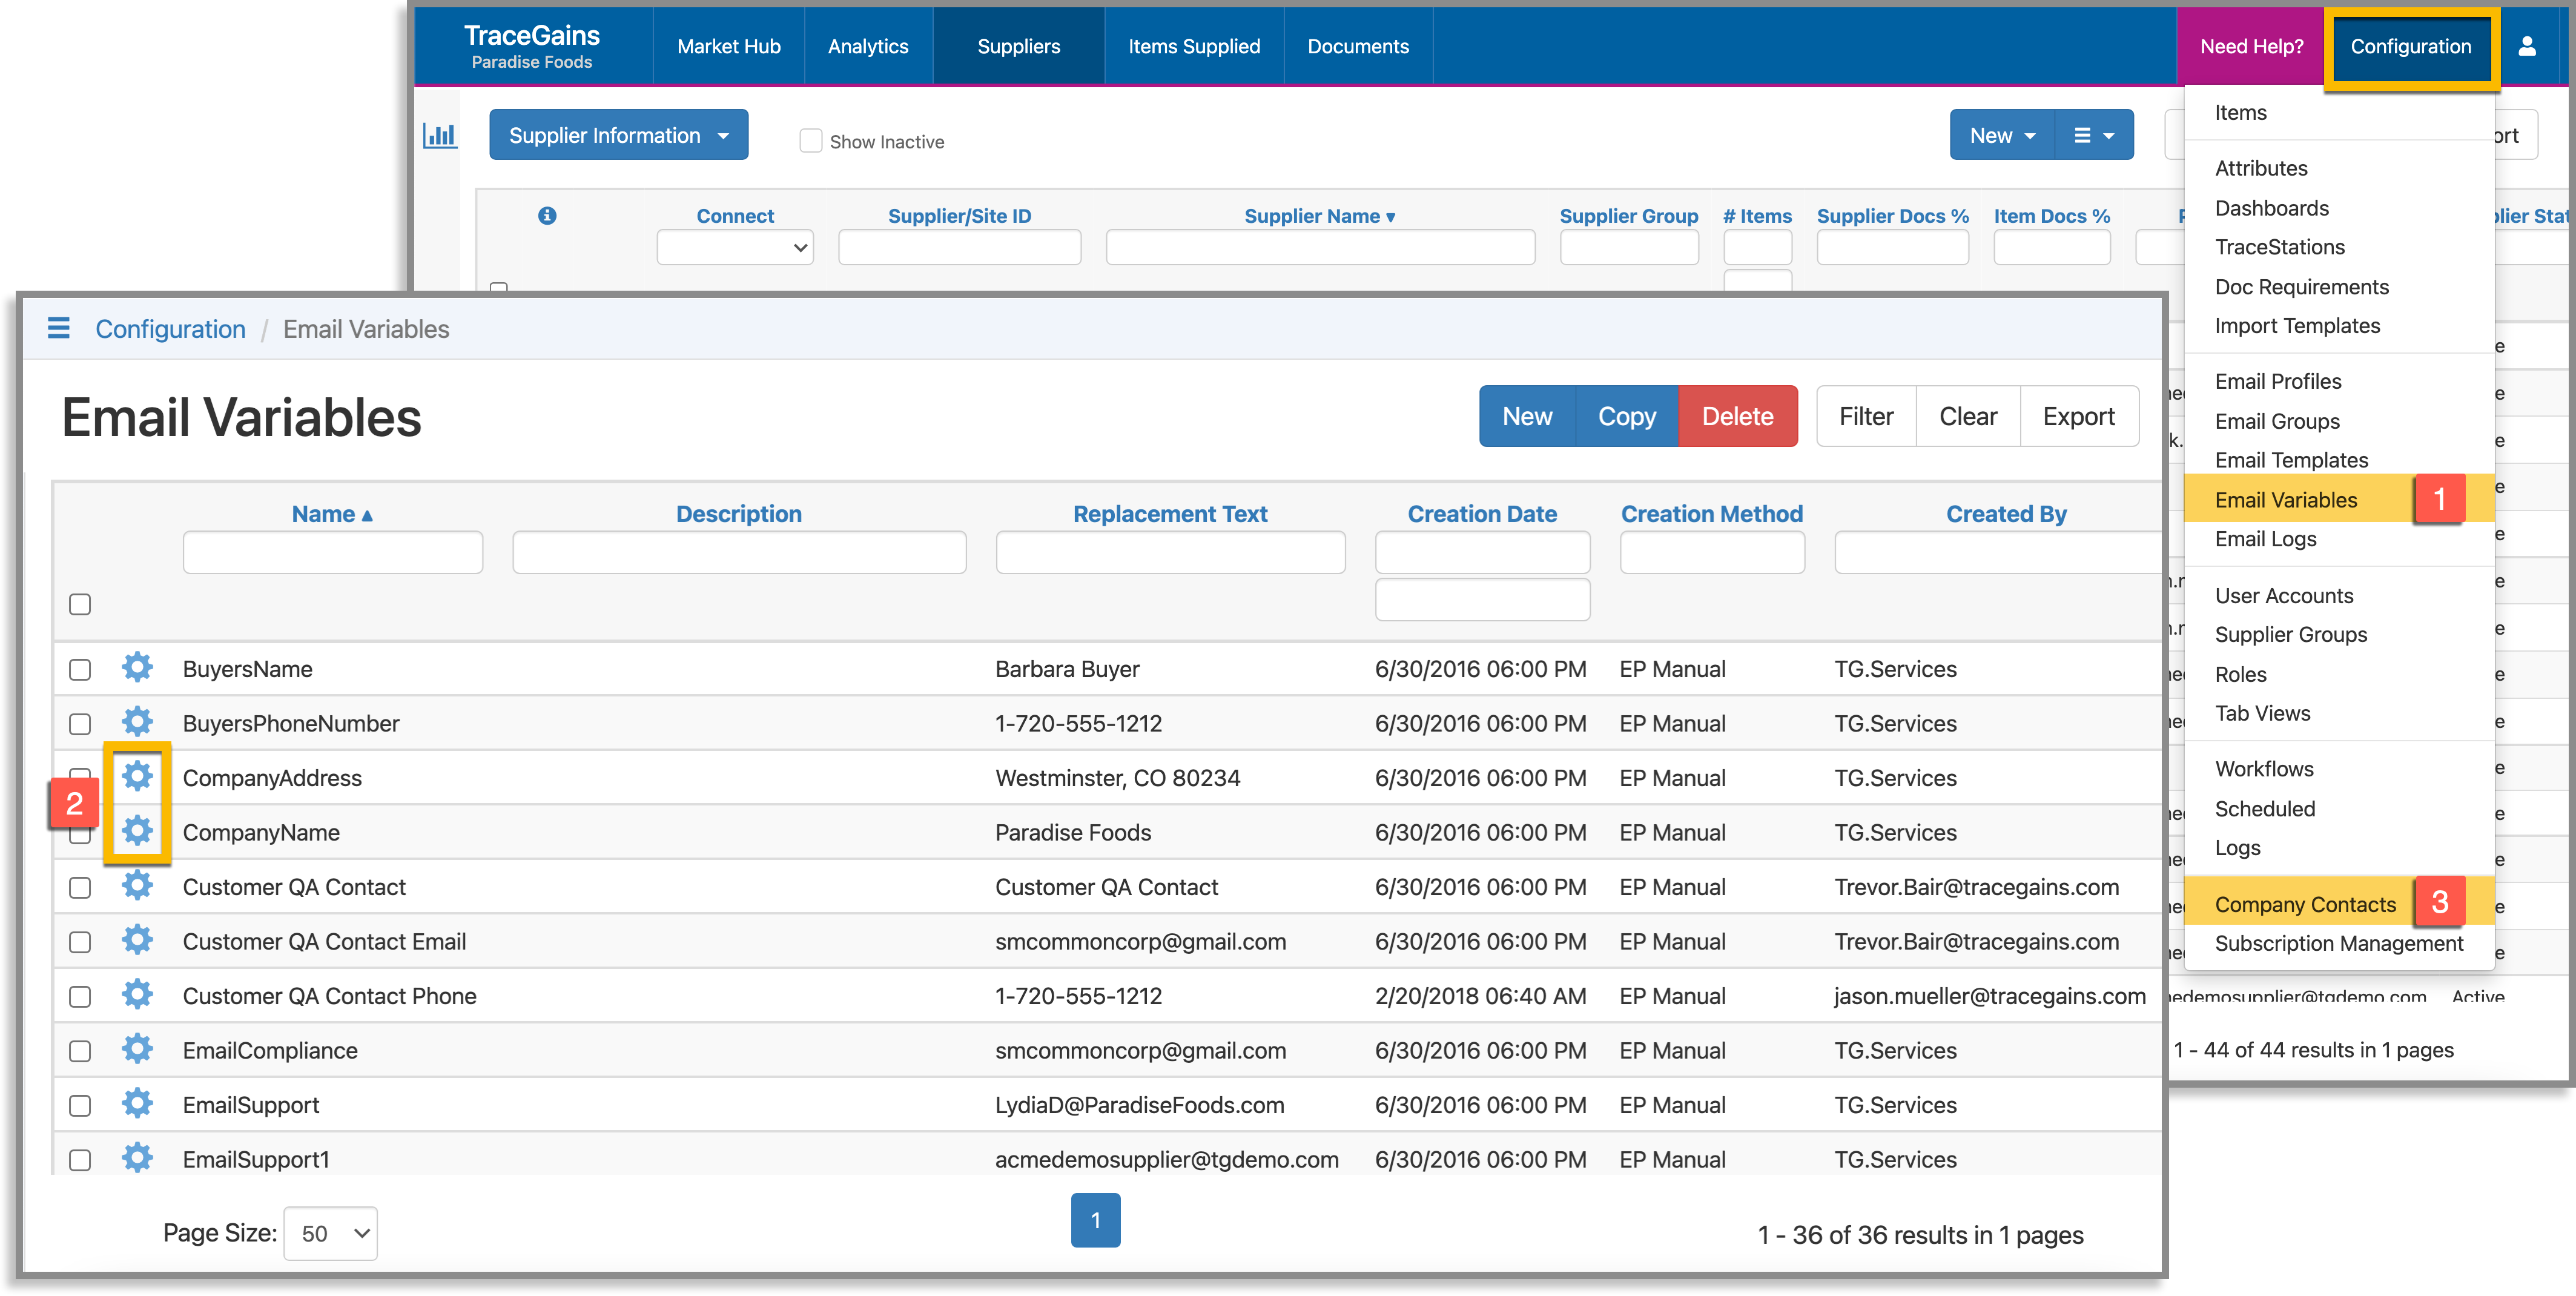Click the Clear button
The height and width of the screenshot is (1296, 2576).
1967,415
